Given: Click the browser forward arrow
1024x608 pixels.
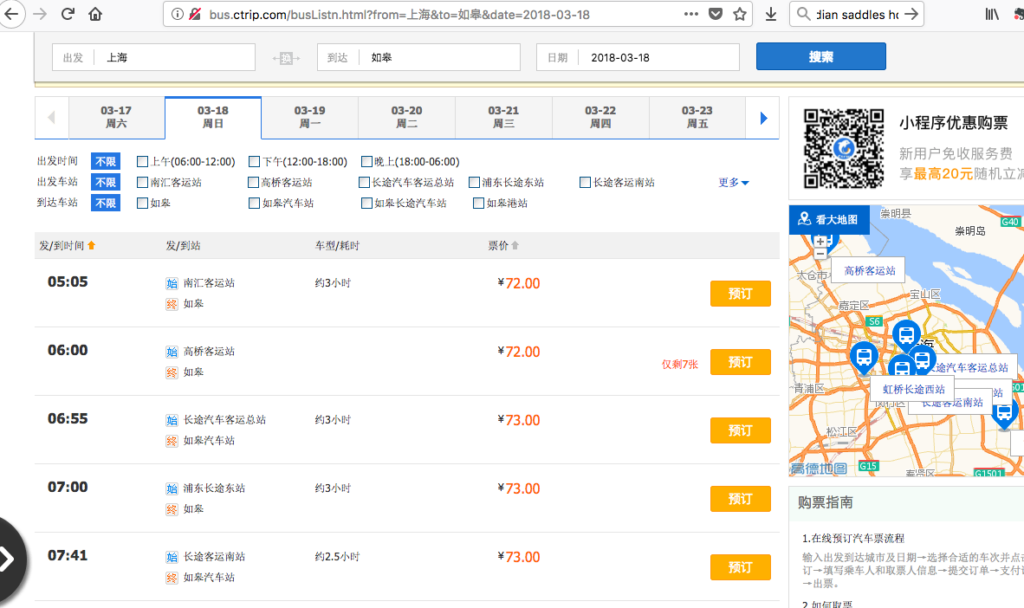Looking at the screenshot, I should [40, 14].
